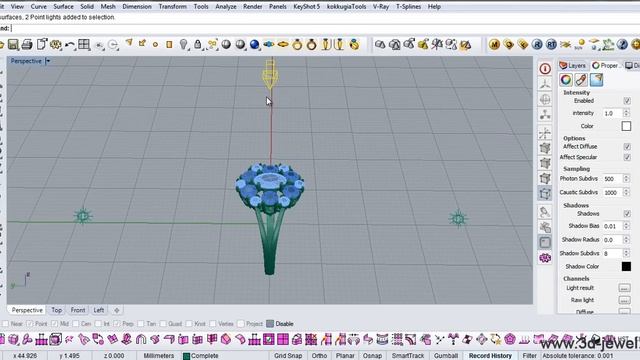This screenshot has height=360, width=640.
Task: Open the document properties icon
Action: [x=42, y=44]
